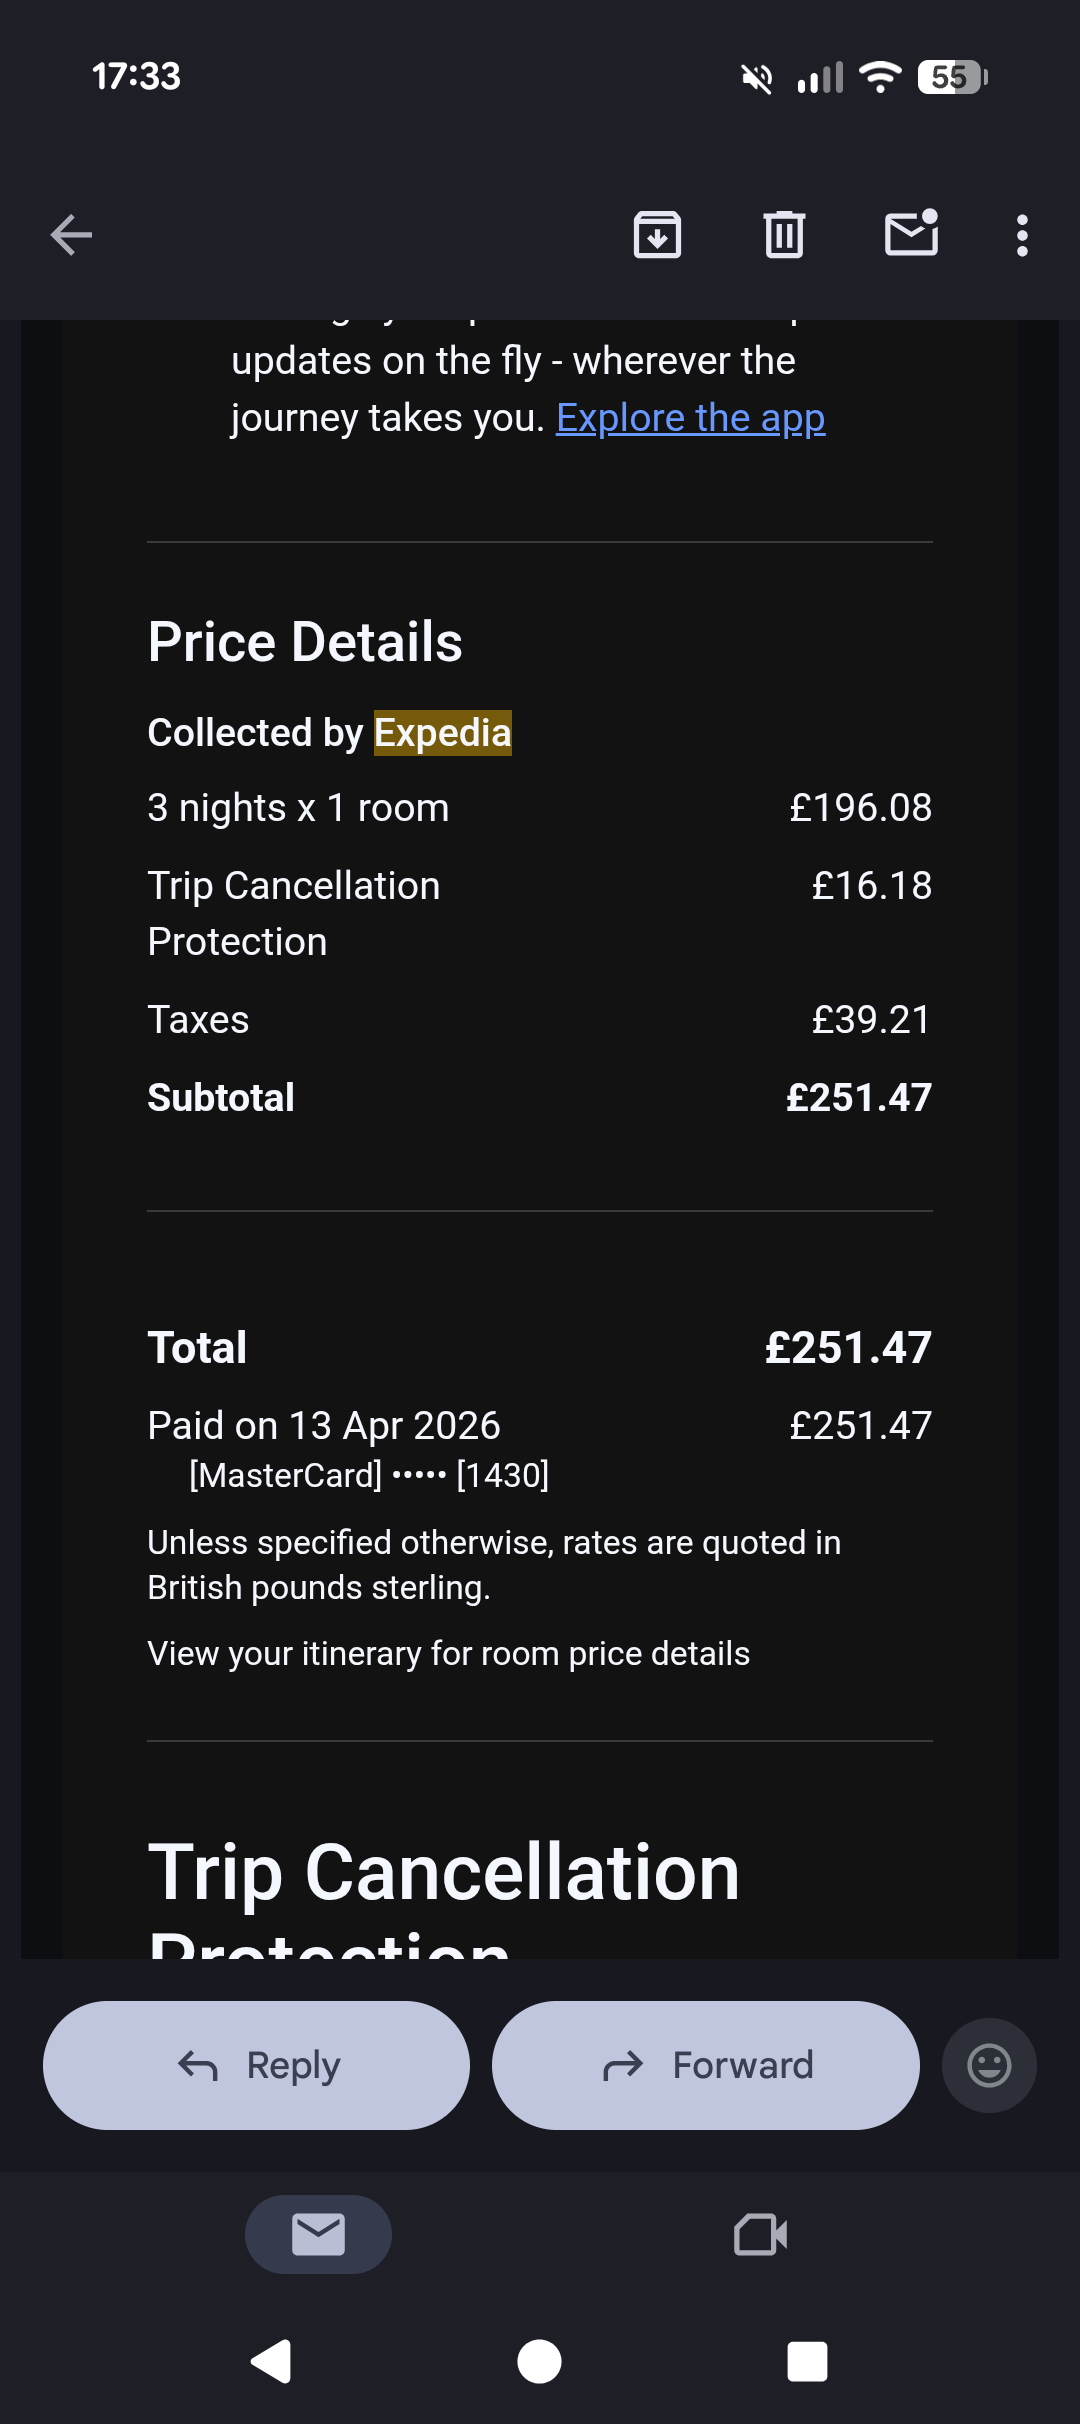
Task: Switch to the Mail tab
Action: point(318,2234)
